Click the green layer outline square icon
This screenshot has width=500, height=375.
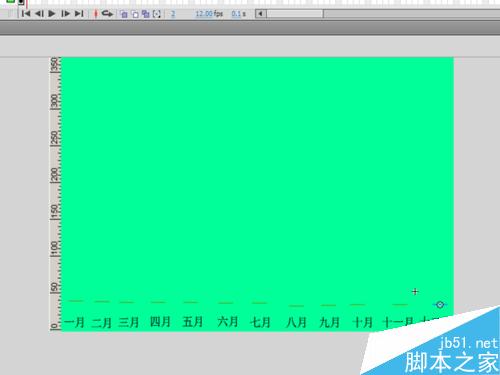click(11, 2)
